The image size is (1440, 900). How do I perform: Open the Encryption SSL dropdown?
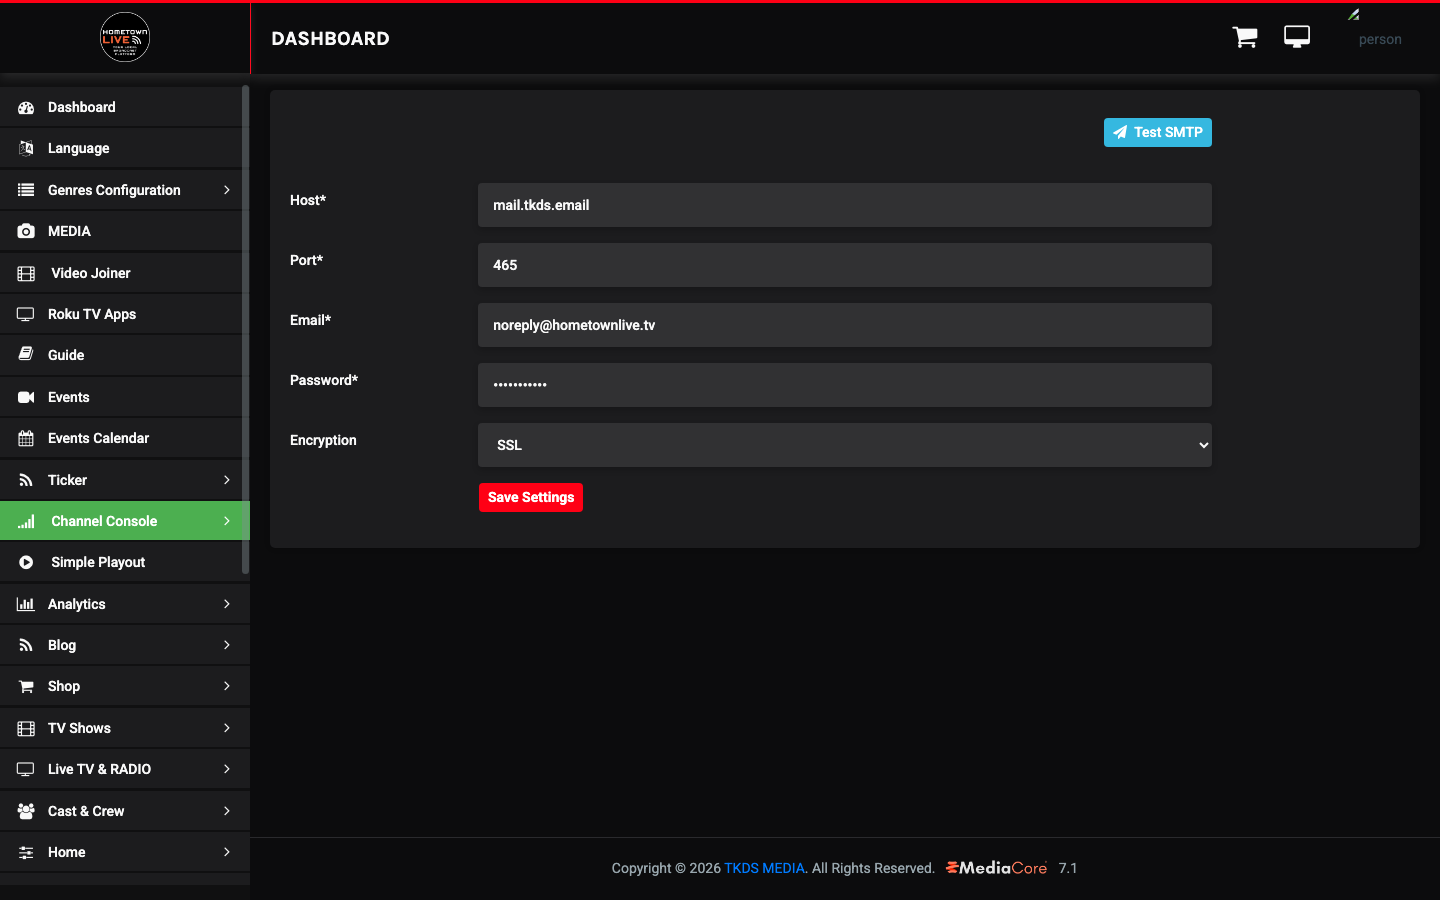click(845, 445)
